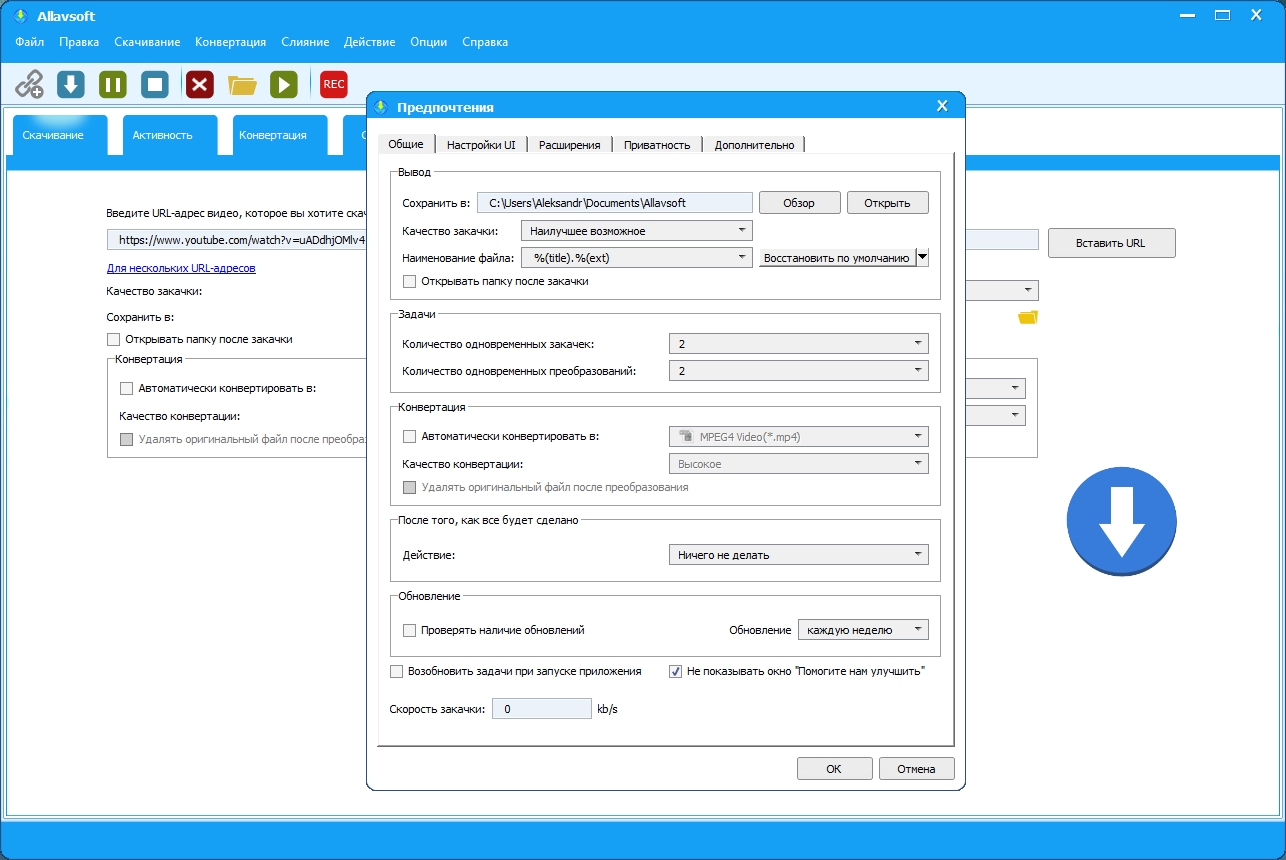Go to the 'Приватность' tab

point(657,144)
